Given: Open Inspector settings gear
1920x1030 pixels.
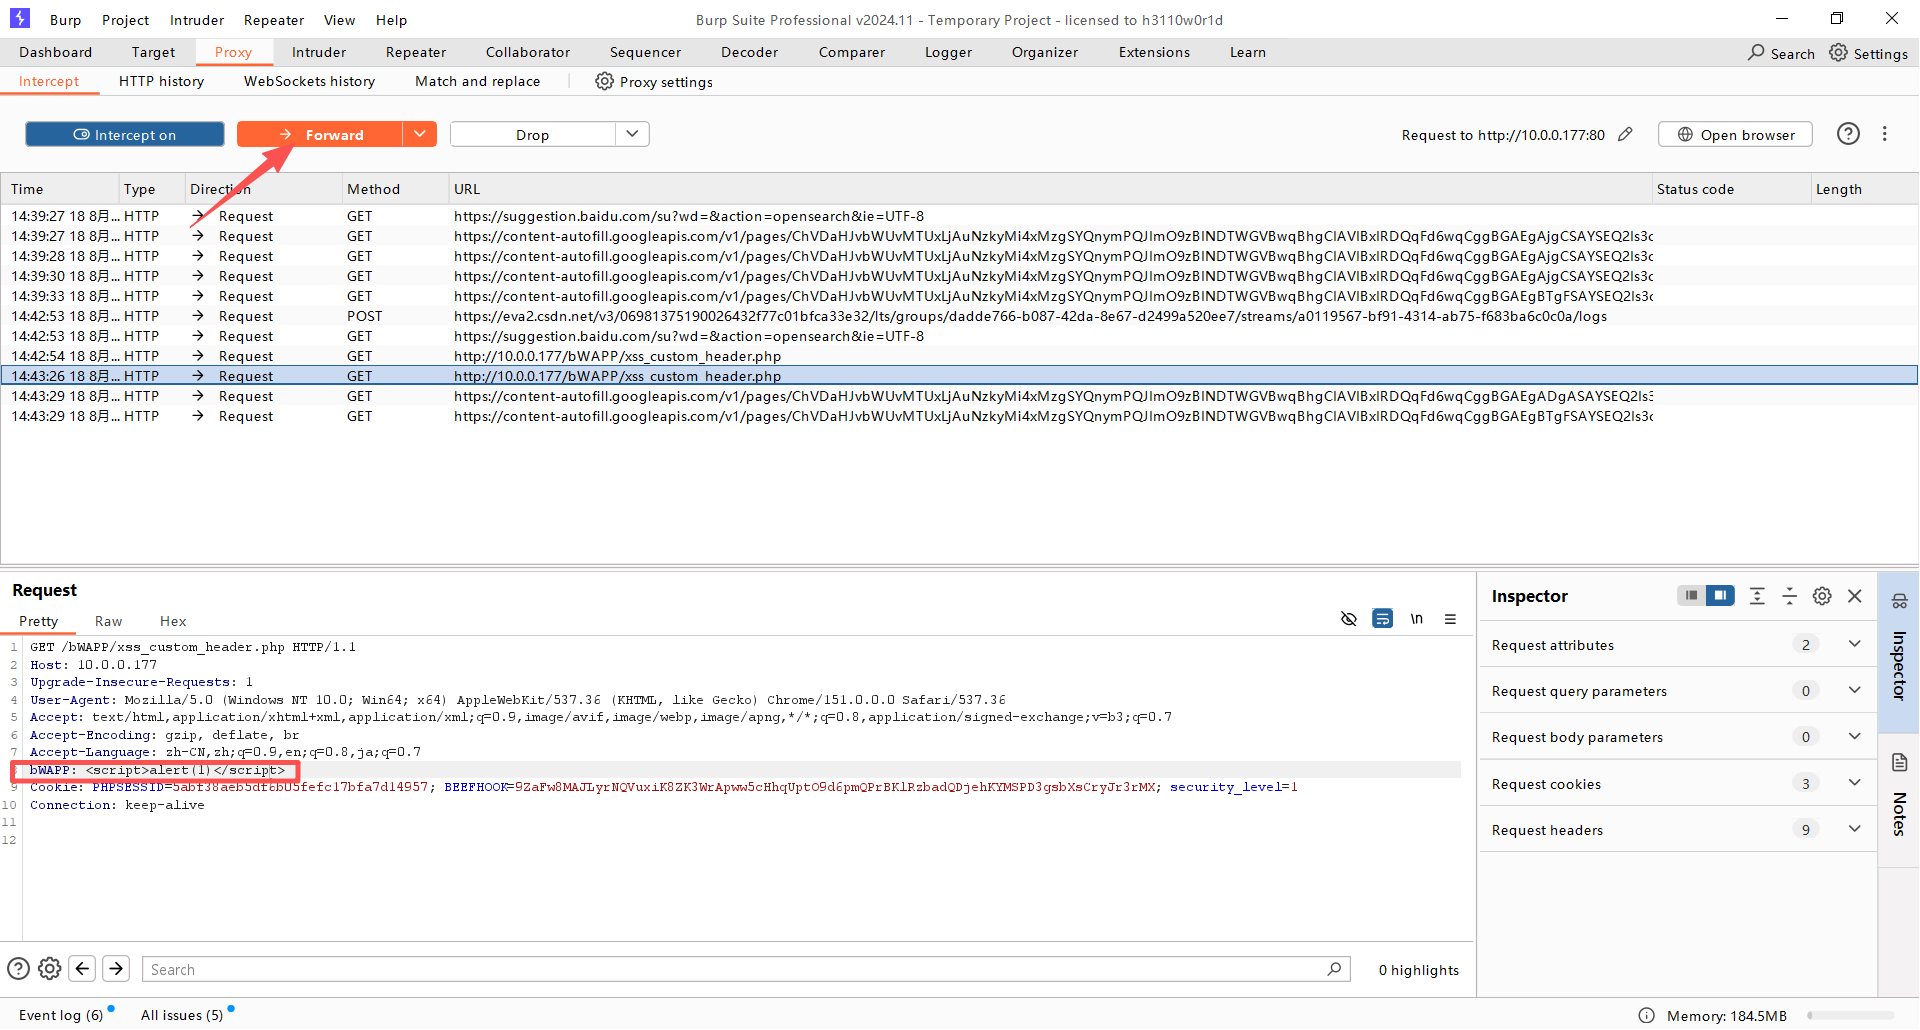Looking at the screenshot, I should click(x=1822, y=596).
